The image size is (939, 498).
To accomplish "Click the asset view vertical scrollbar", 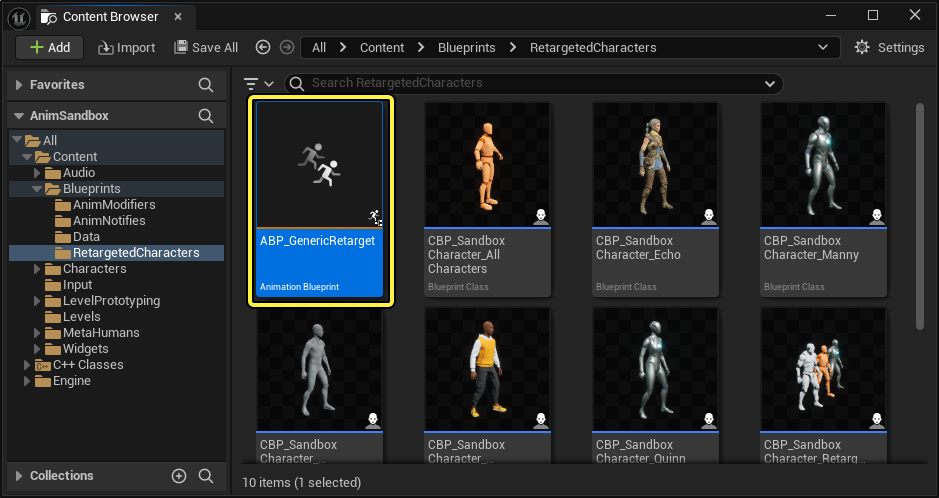I will point(920,217).
